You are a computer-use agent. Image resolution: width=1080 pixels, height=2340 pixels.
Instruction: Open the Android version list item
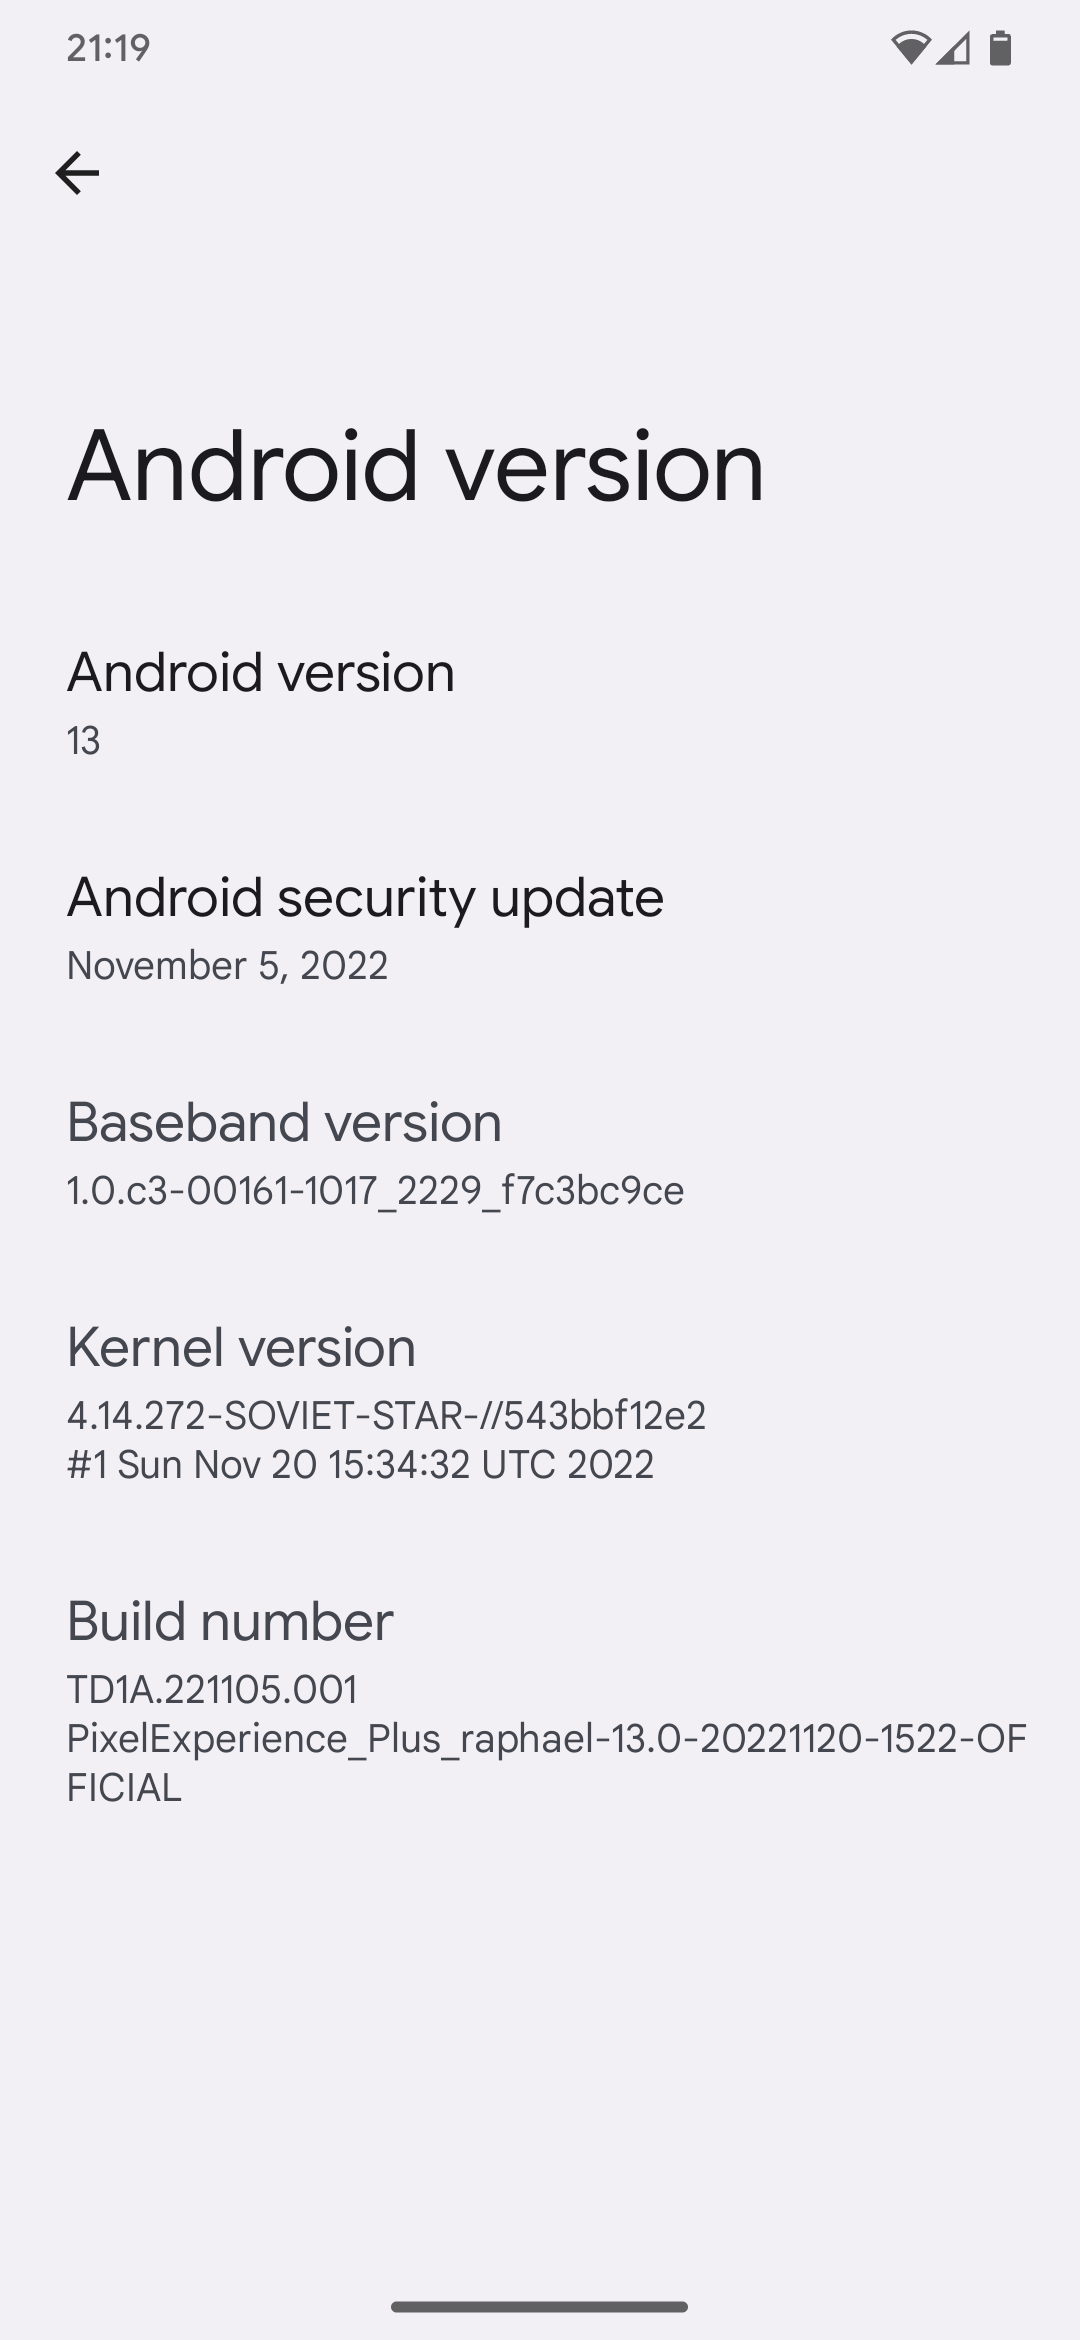[x=540, y=703]
